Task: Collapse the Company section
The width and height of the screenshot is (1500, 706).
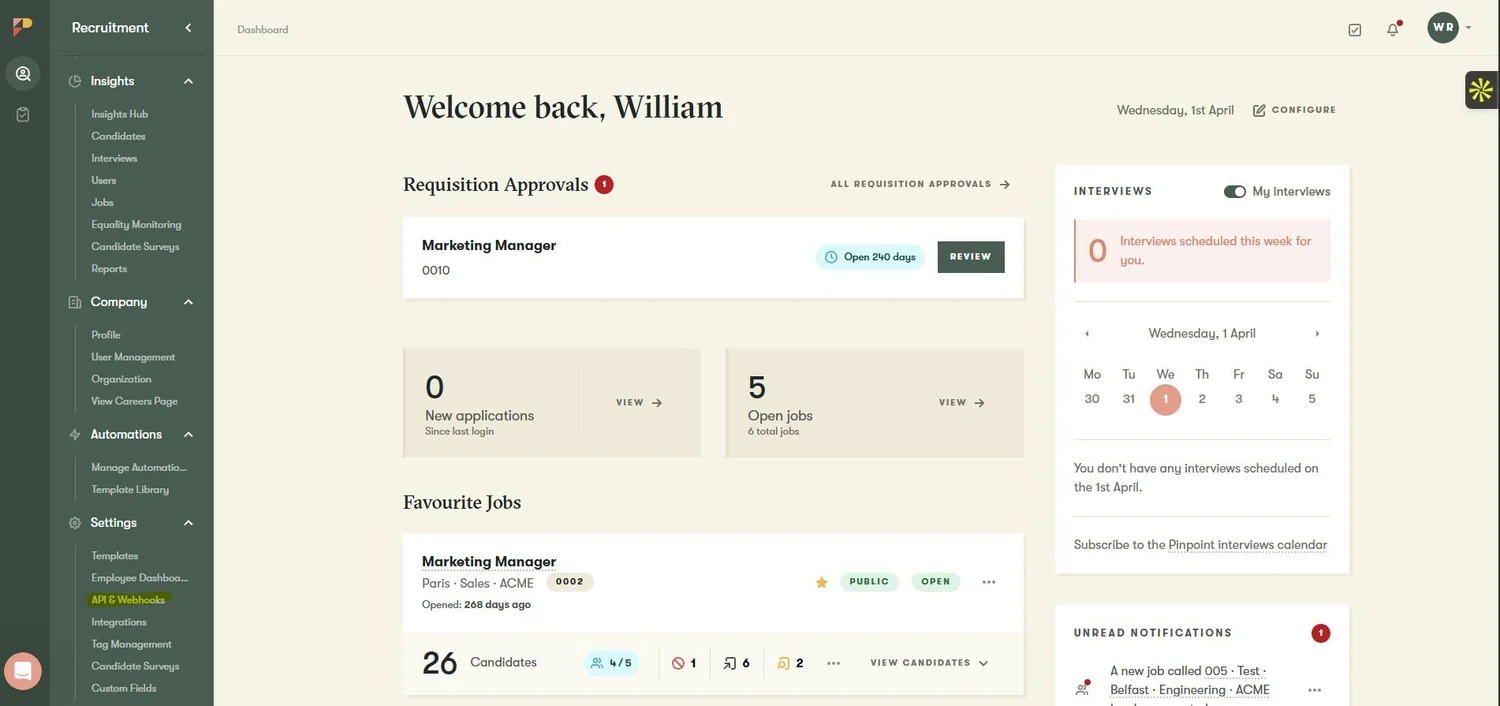Action: coord(188,302)
